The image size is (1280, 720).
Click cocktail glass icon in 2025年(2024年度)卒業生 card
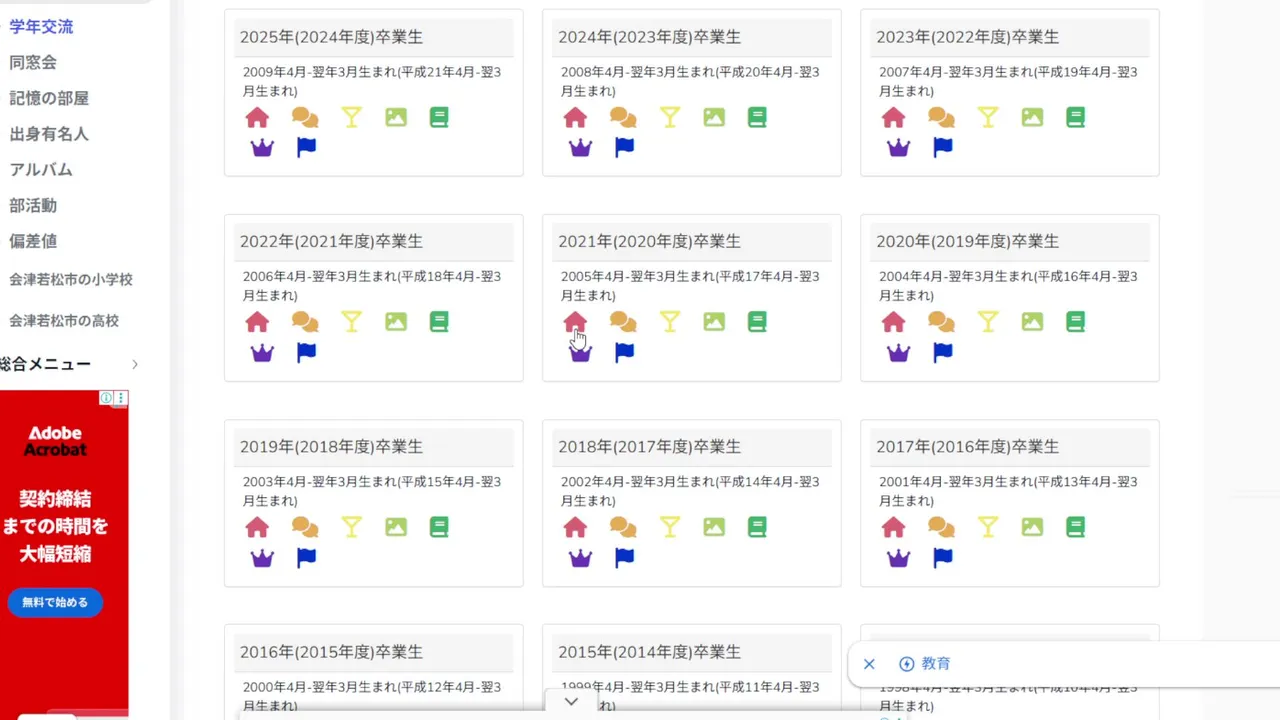(x=351, y=117)
